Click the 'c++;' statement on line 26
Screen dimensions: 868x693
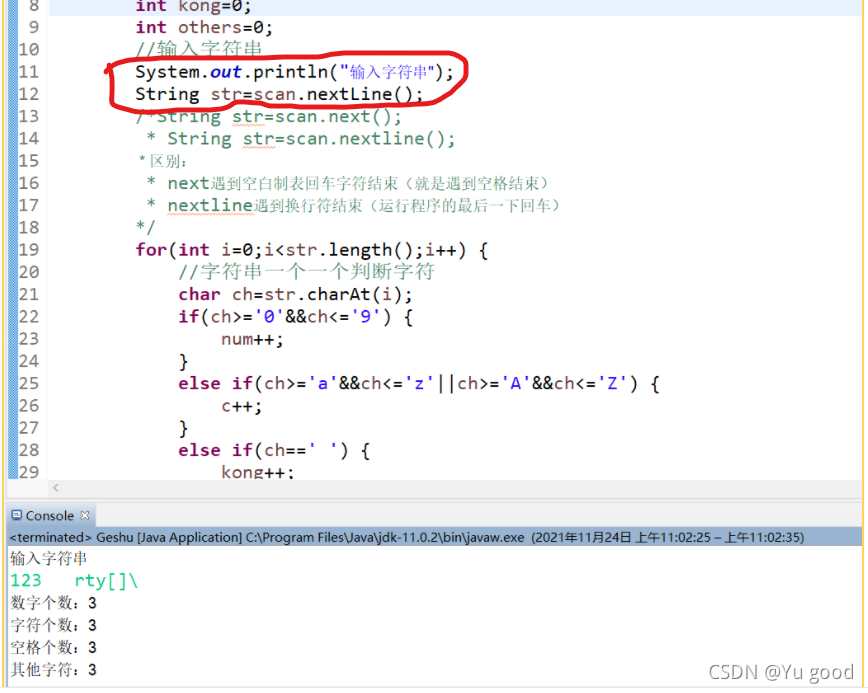click(241, 406)
